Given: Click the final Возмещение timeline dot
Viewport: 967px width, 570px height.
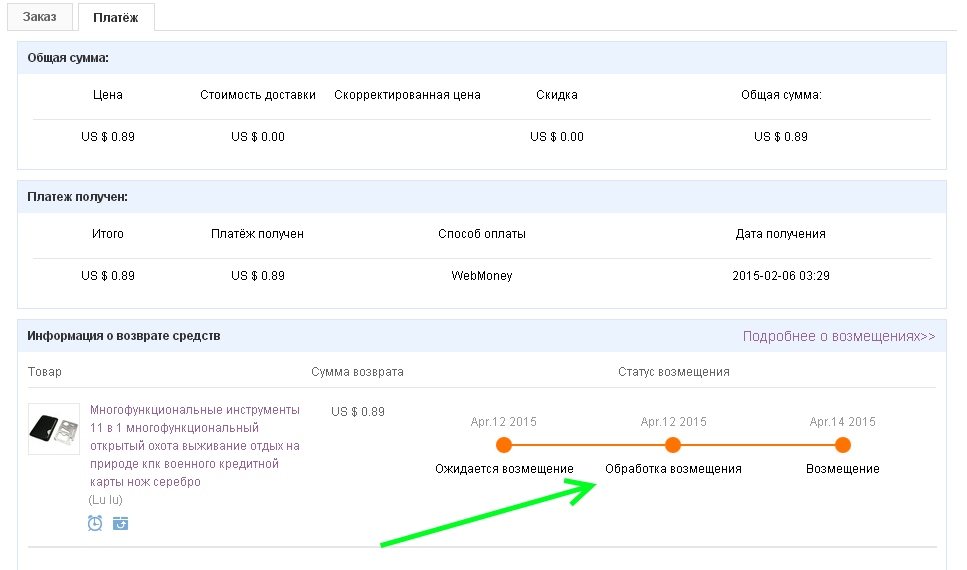Looking at the screenshot, I should coord(842,445).
